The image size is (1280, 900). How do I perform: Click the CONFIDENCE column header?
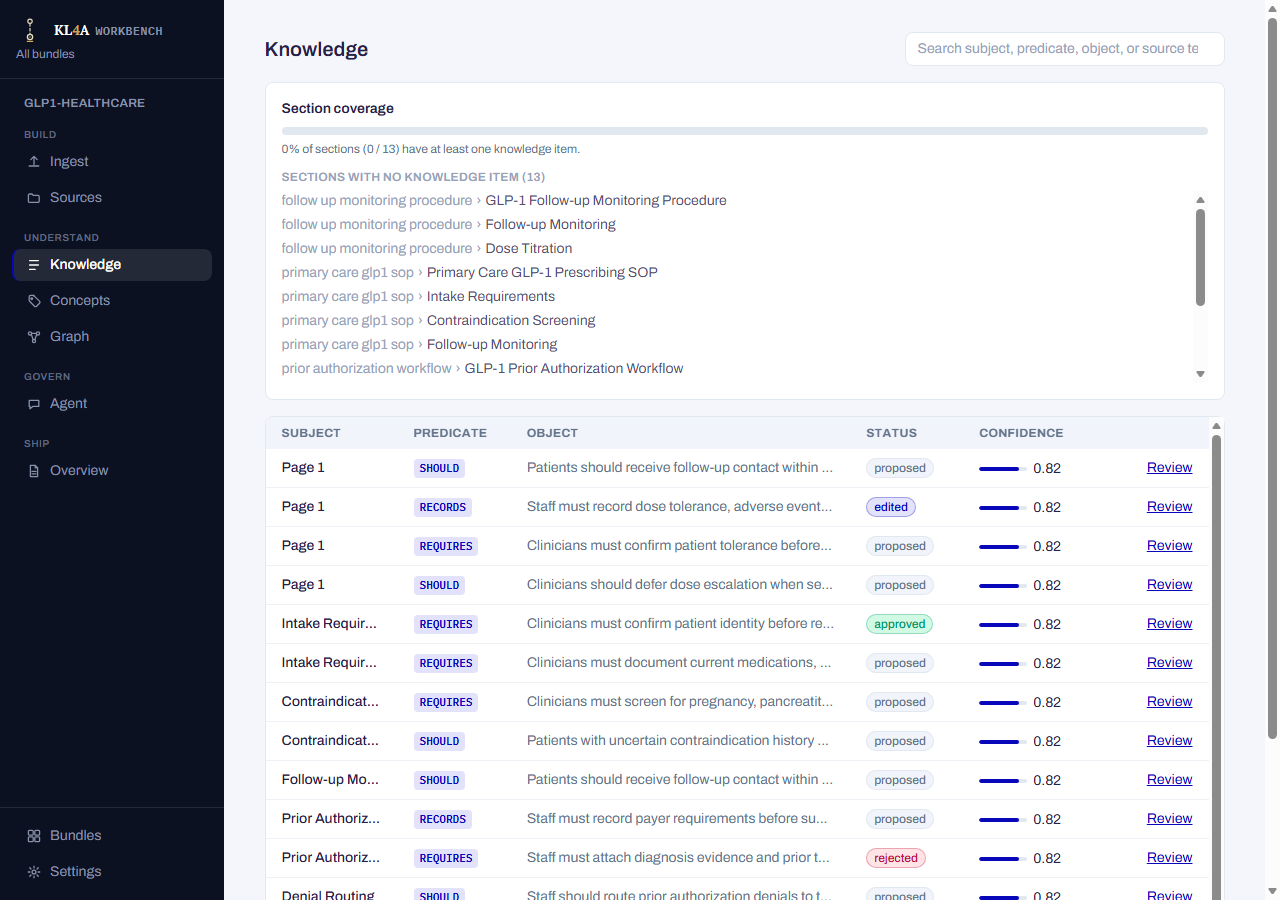(1021, 433)
